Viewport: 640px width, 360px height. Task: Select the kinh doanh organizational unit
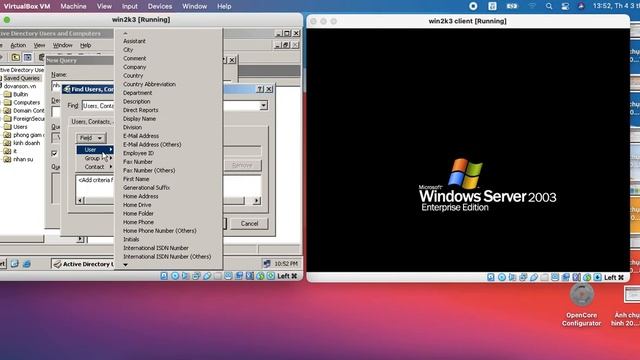tap(27, 143)
